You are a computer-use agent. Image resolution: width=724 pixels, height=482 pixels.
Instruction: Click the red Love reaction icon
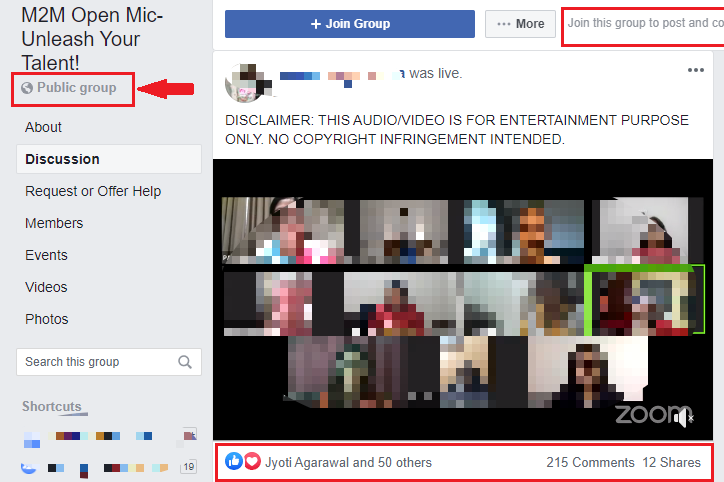251,462
